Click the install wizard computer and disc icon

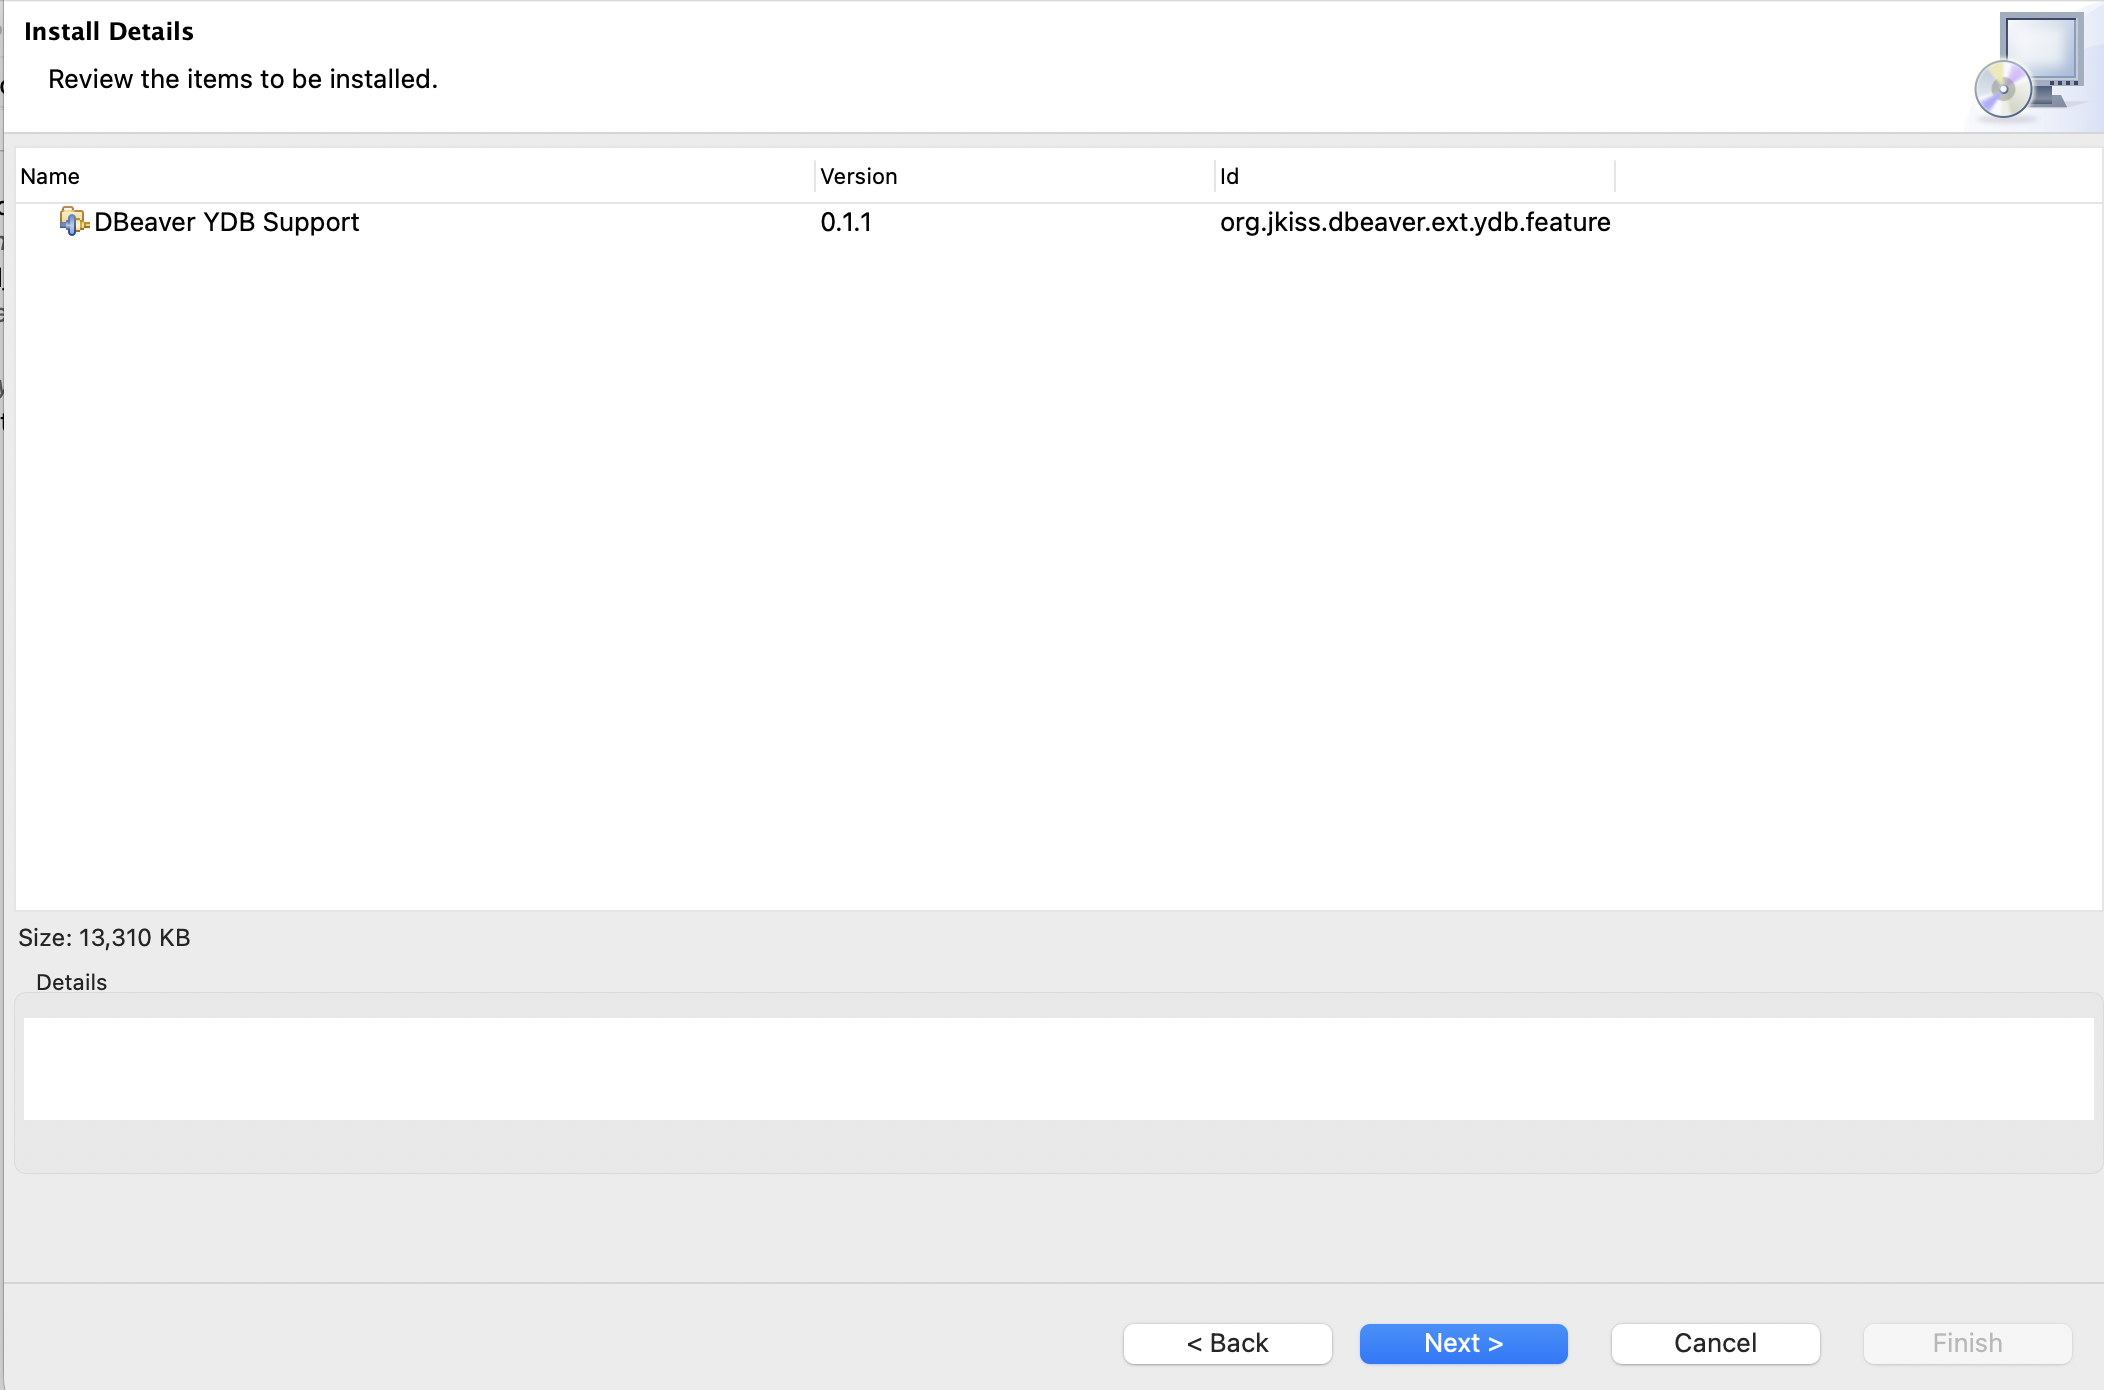(2030, 66)
